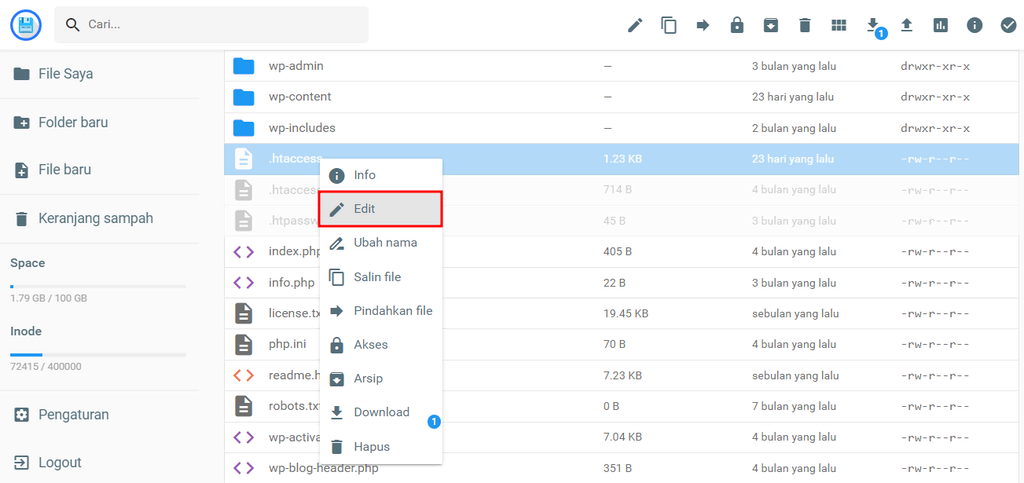Click the code icon beside index.php
This screenshot has width=1024, height=483.
pyautogui.click(x=244, y=251)
